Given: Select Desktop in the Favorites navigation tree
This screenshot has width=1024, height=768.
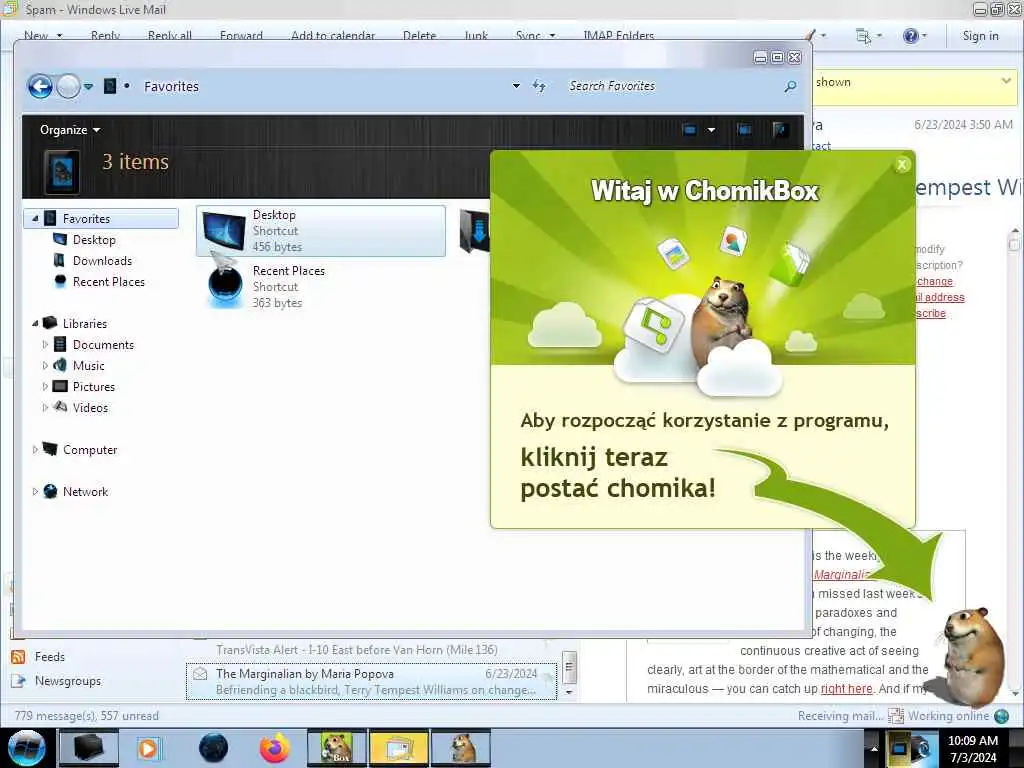Looking at the screenshot, I should click(94, 240).
